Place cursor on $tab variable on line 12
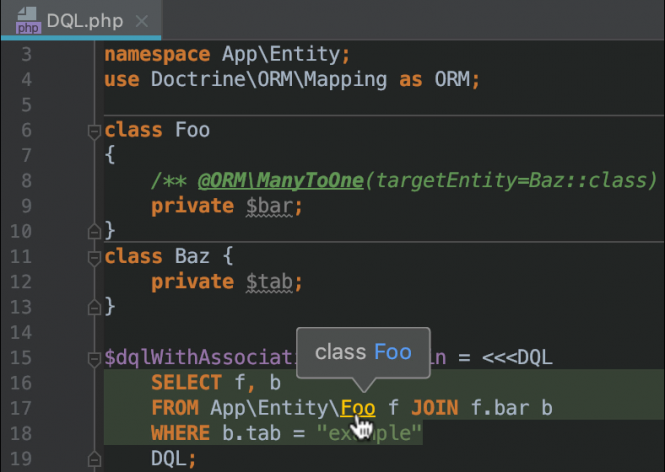The width and height of the screenshot is (665, 472). point(269,282)
